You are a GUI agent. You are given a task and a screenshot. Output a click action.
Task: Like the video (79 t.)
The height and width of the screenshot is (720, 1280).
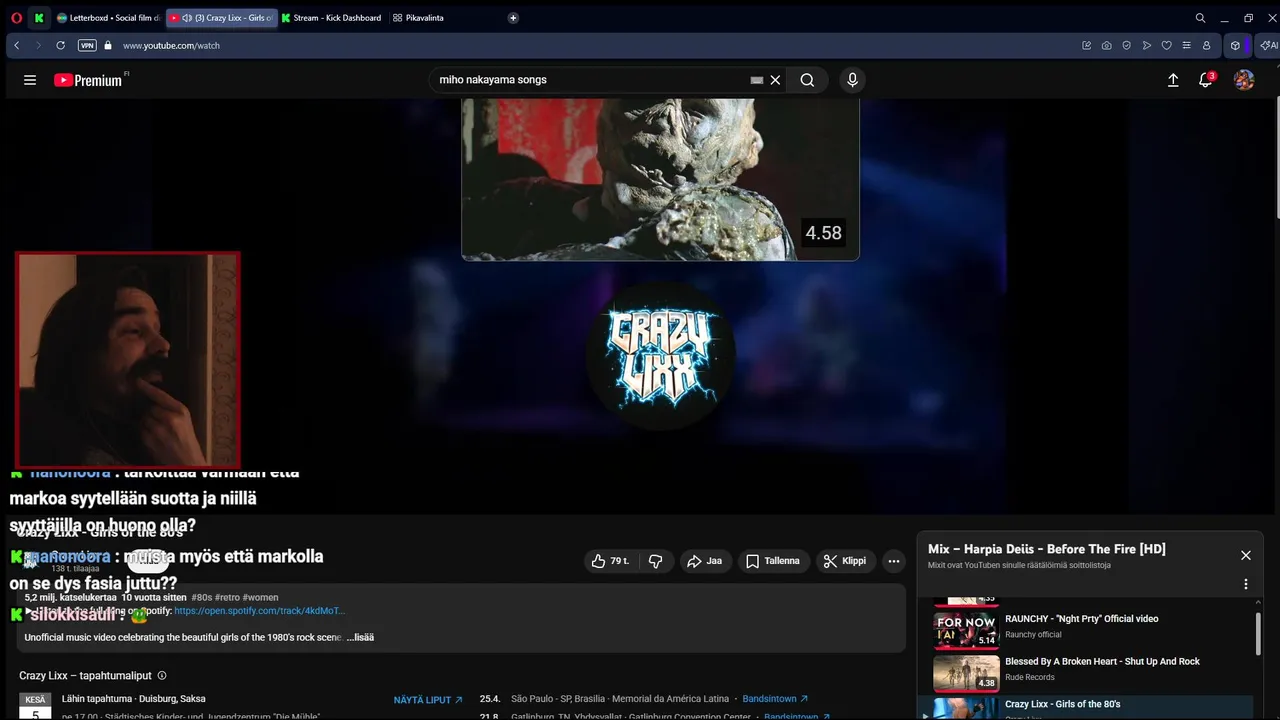coord(610,561)
